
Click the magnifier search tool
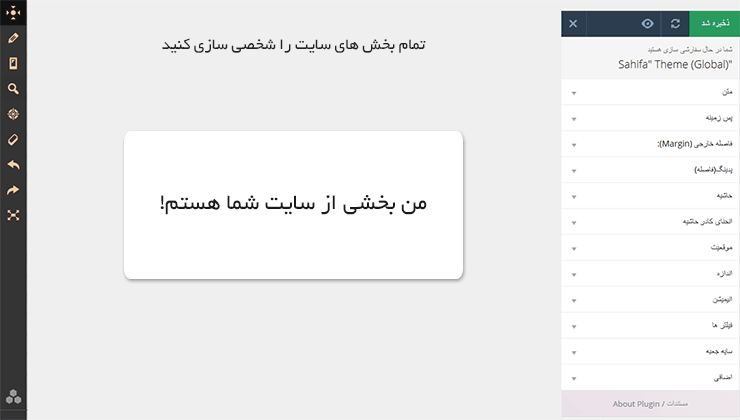tap(13, 89)
